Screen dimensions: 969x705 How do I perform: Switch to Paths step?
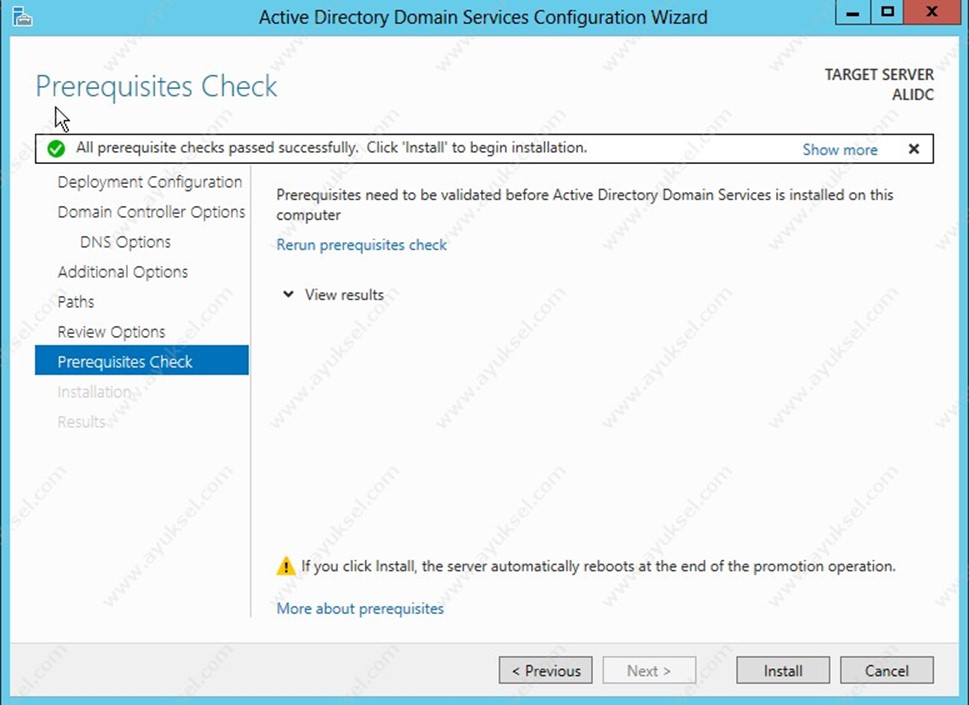pyautogui.click(x=76, y=302)
